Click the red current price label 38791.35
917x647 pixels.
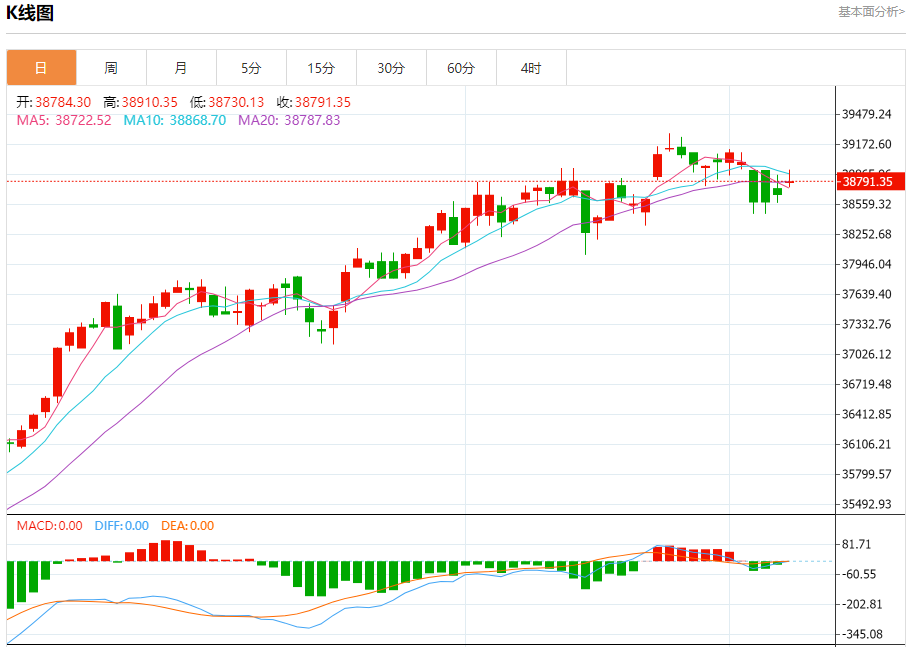tap(871, 181)
